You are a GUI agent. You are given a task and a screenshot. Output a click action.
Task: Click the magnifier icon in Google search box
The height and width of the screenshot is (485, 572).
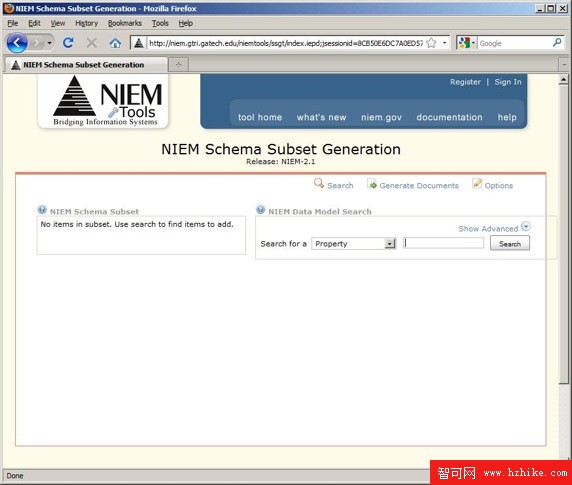coord(557,43)
